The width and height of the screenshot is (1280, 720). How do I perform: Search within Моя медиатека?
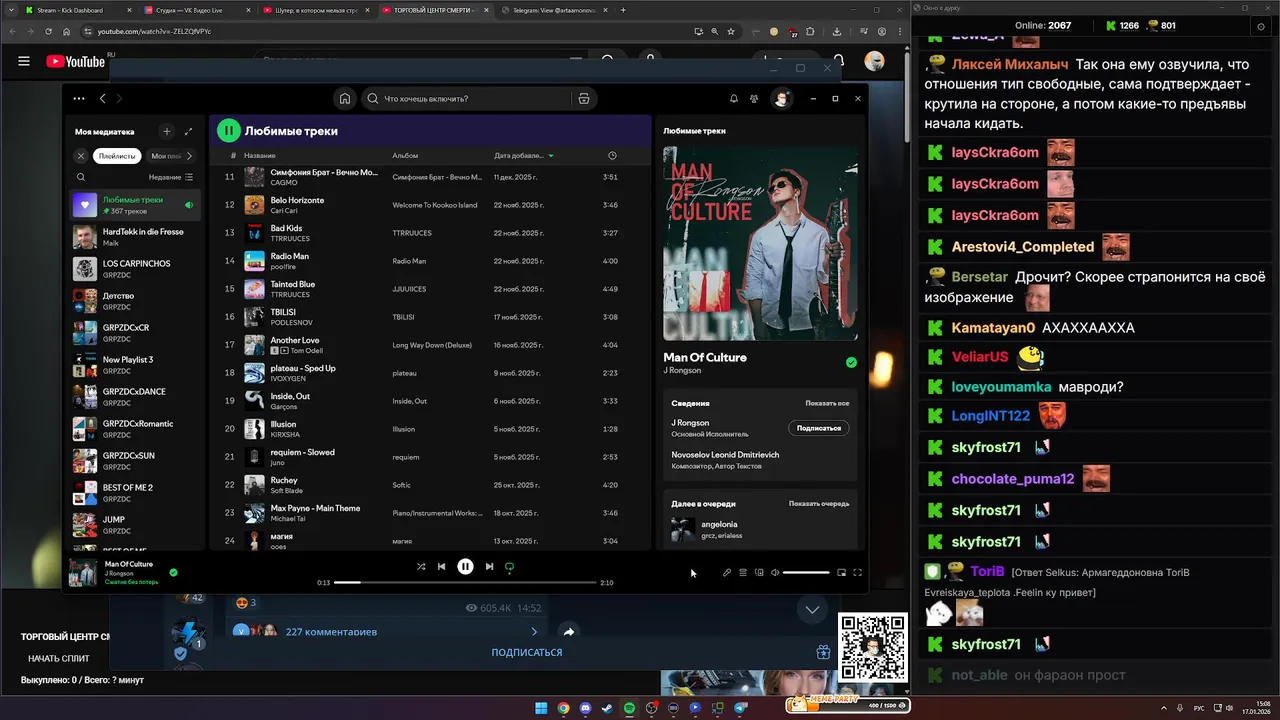click(81, 177)
